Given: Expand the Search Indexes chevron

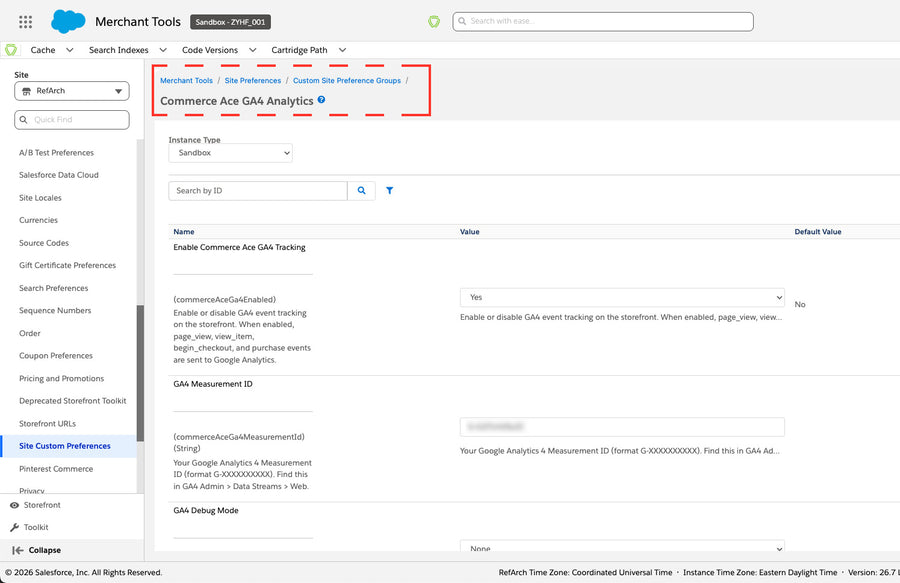Looking at the screenshot, I should click(x=163, y=50).
